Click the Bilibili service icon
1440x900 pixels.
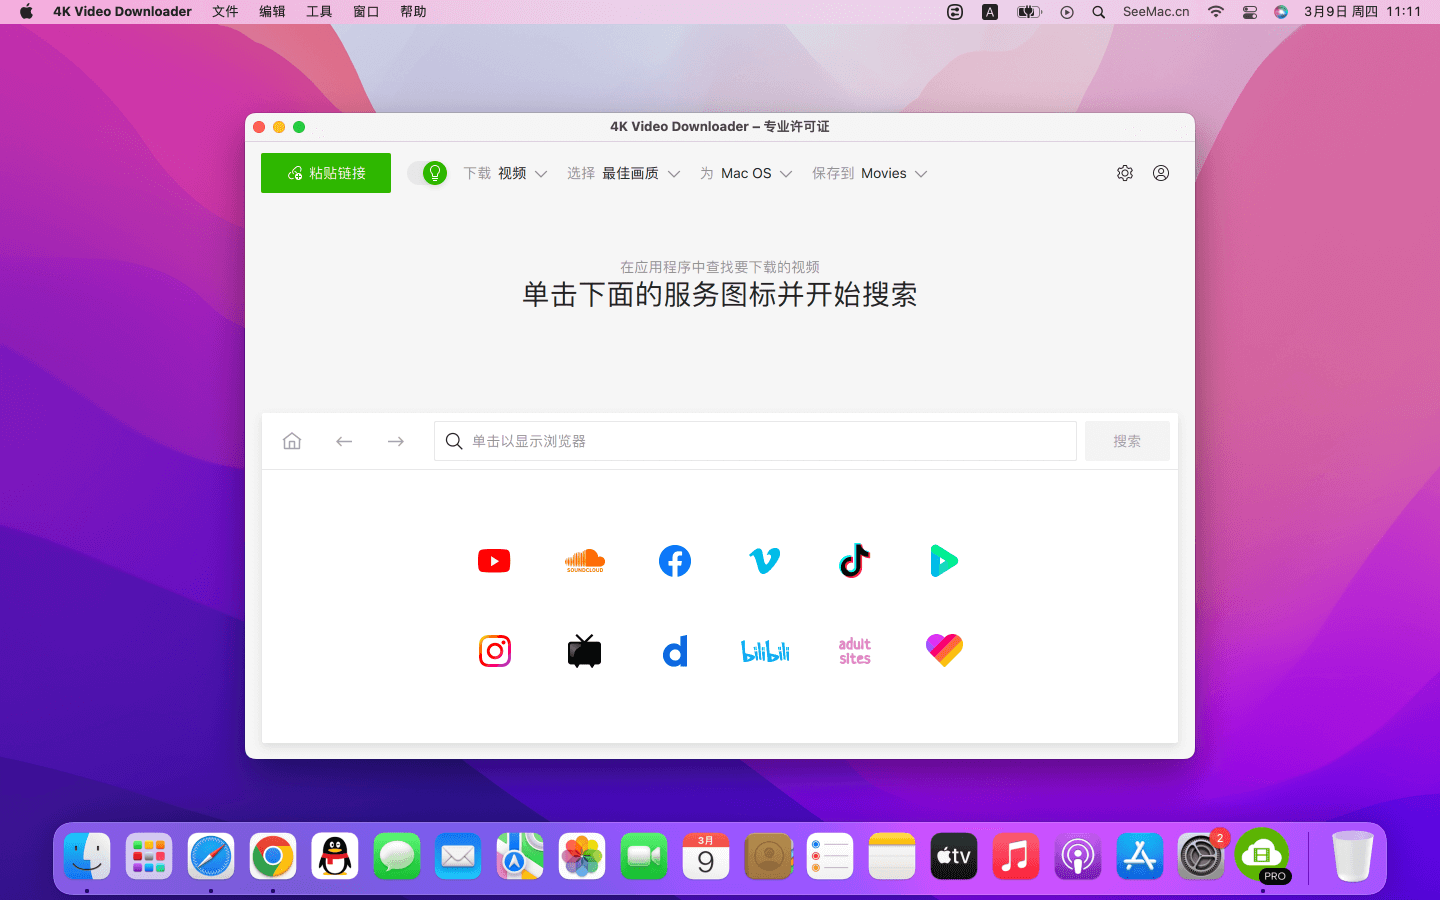click(x=765, y=651)
